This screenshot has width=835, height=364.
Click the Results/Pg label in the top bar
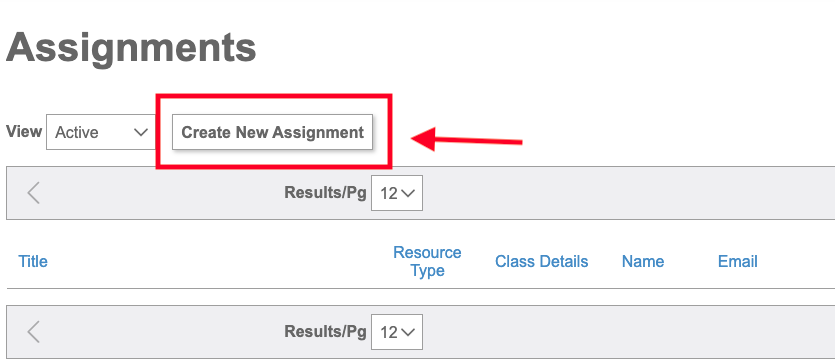pos(325,192)
